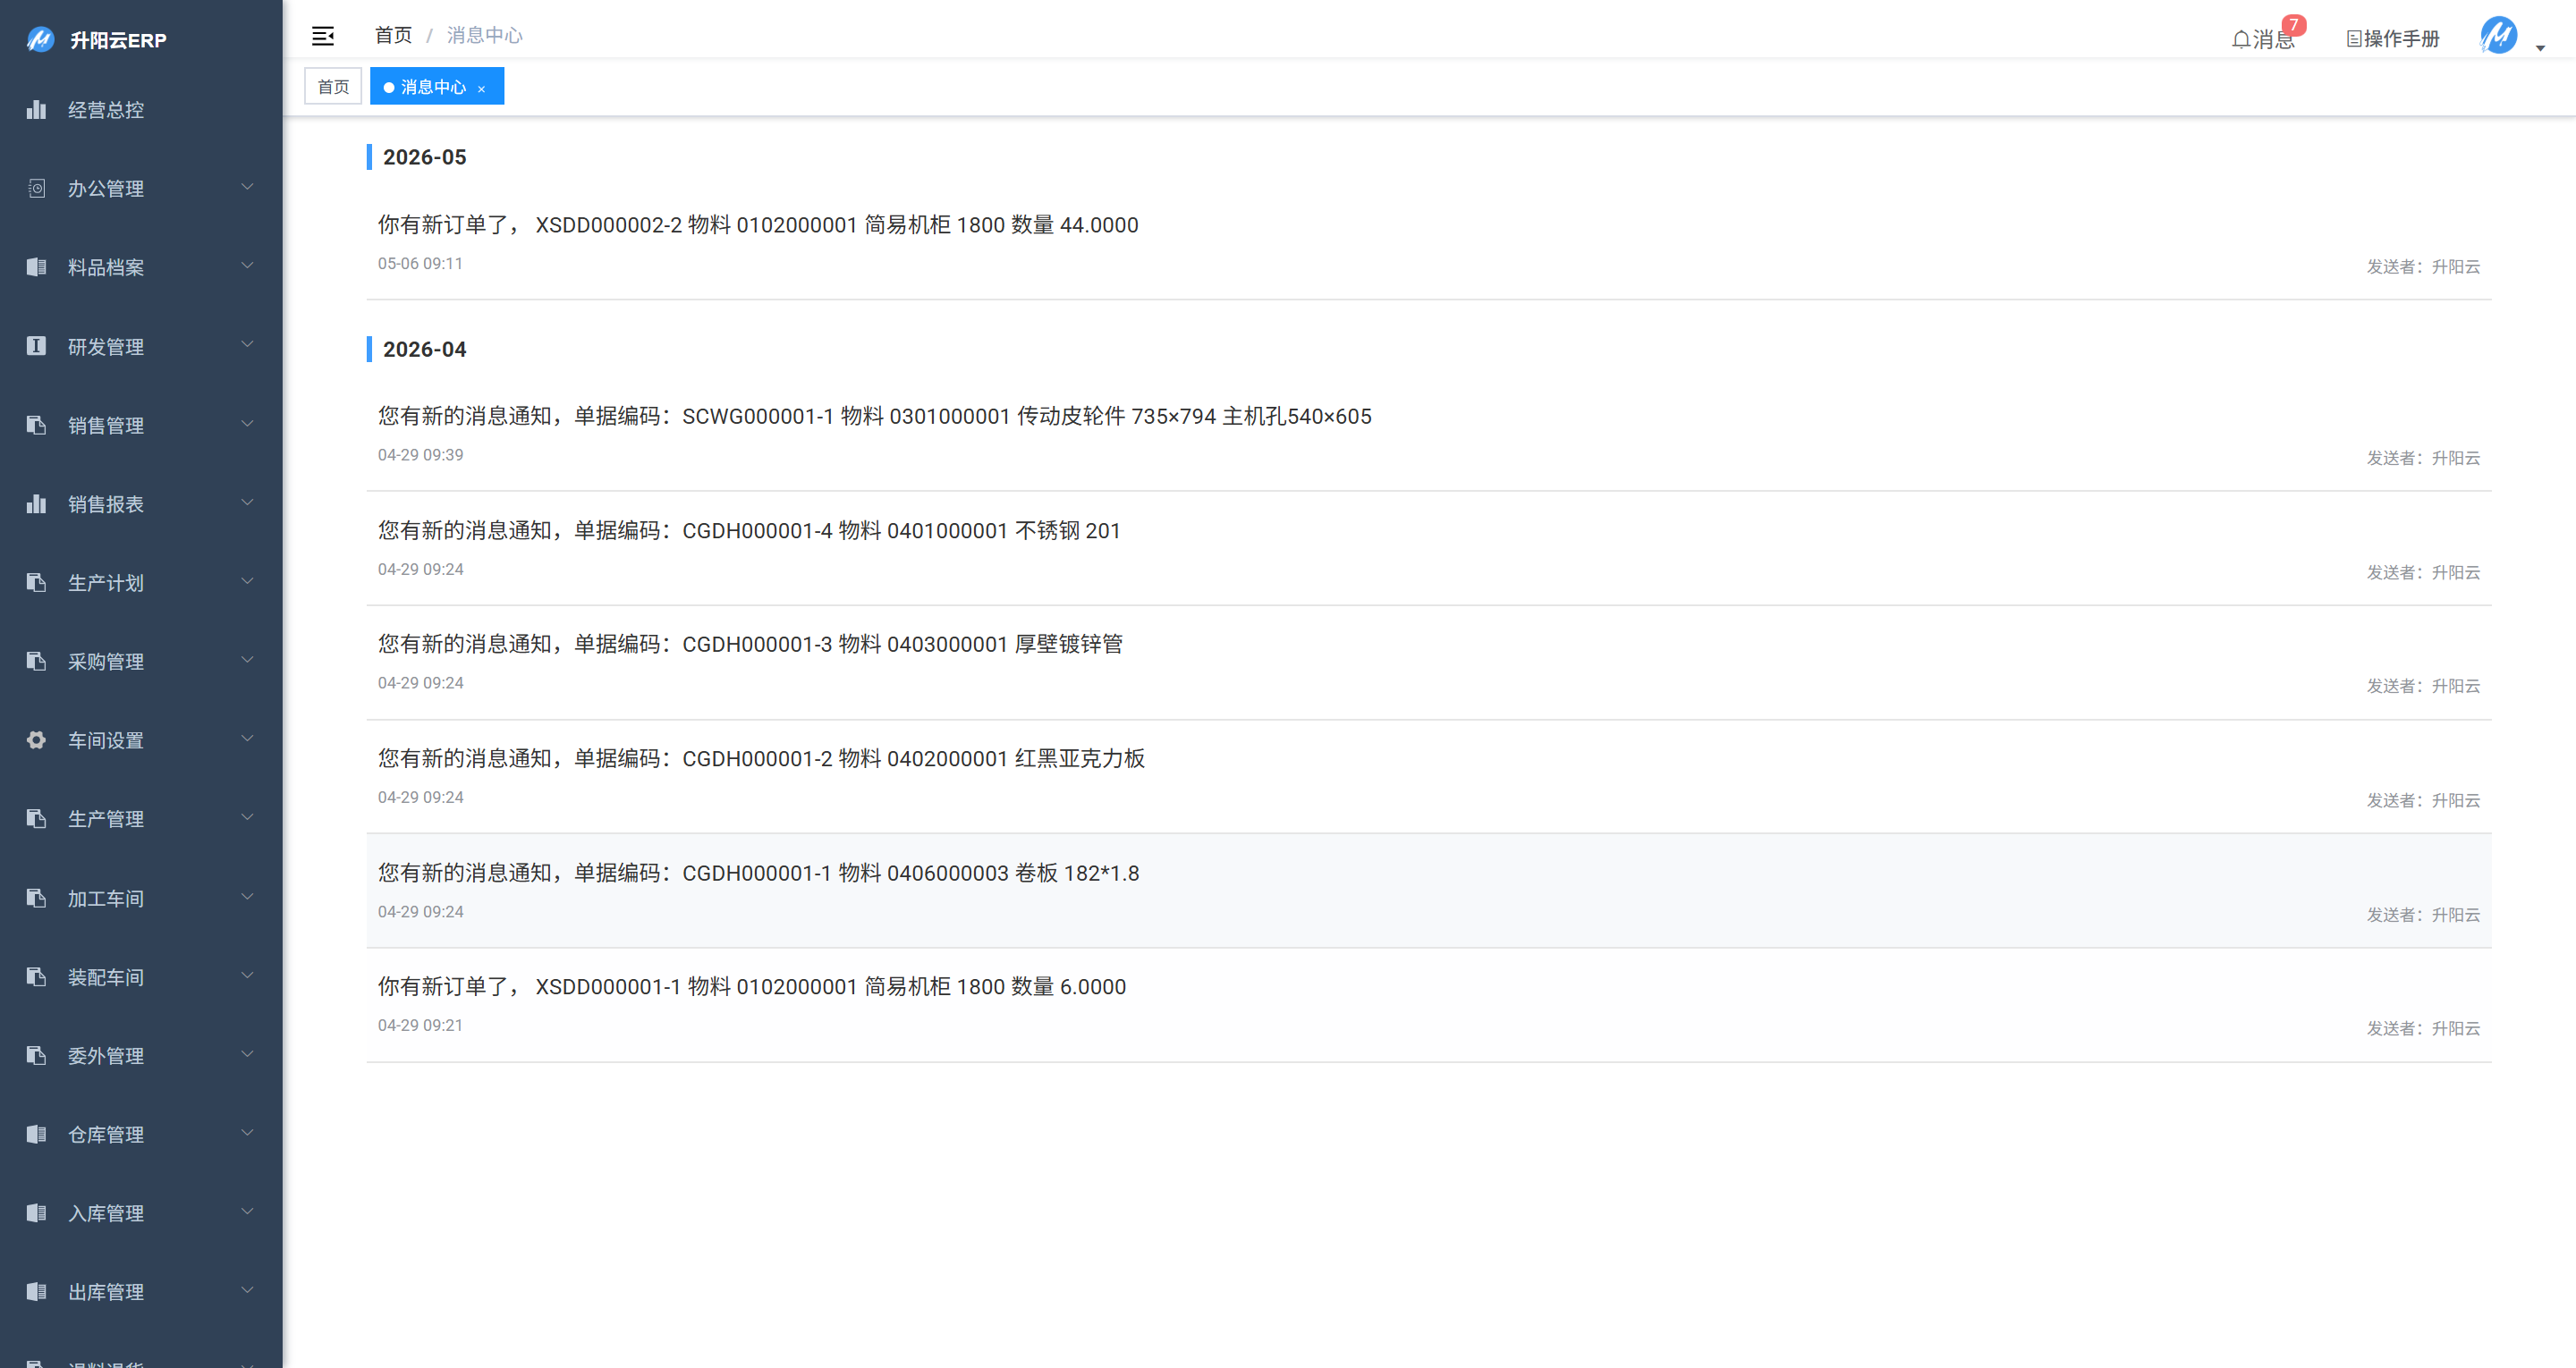Click the 采购管理 sidebar icon
The image size is (2576, 1368).
tap(36, 661)
